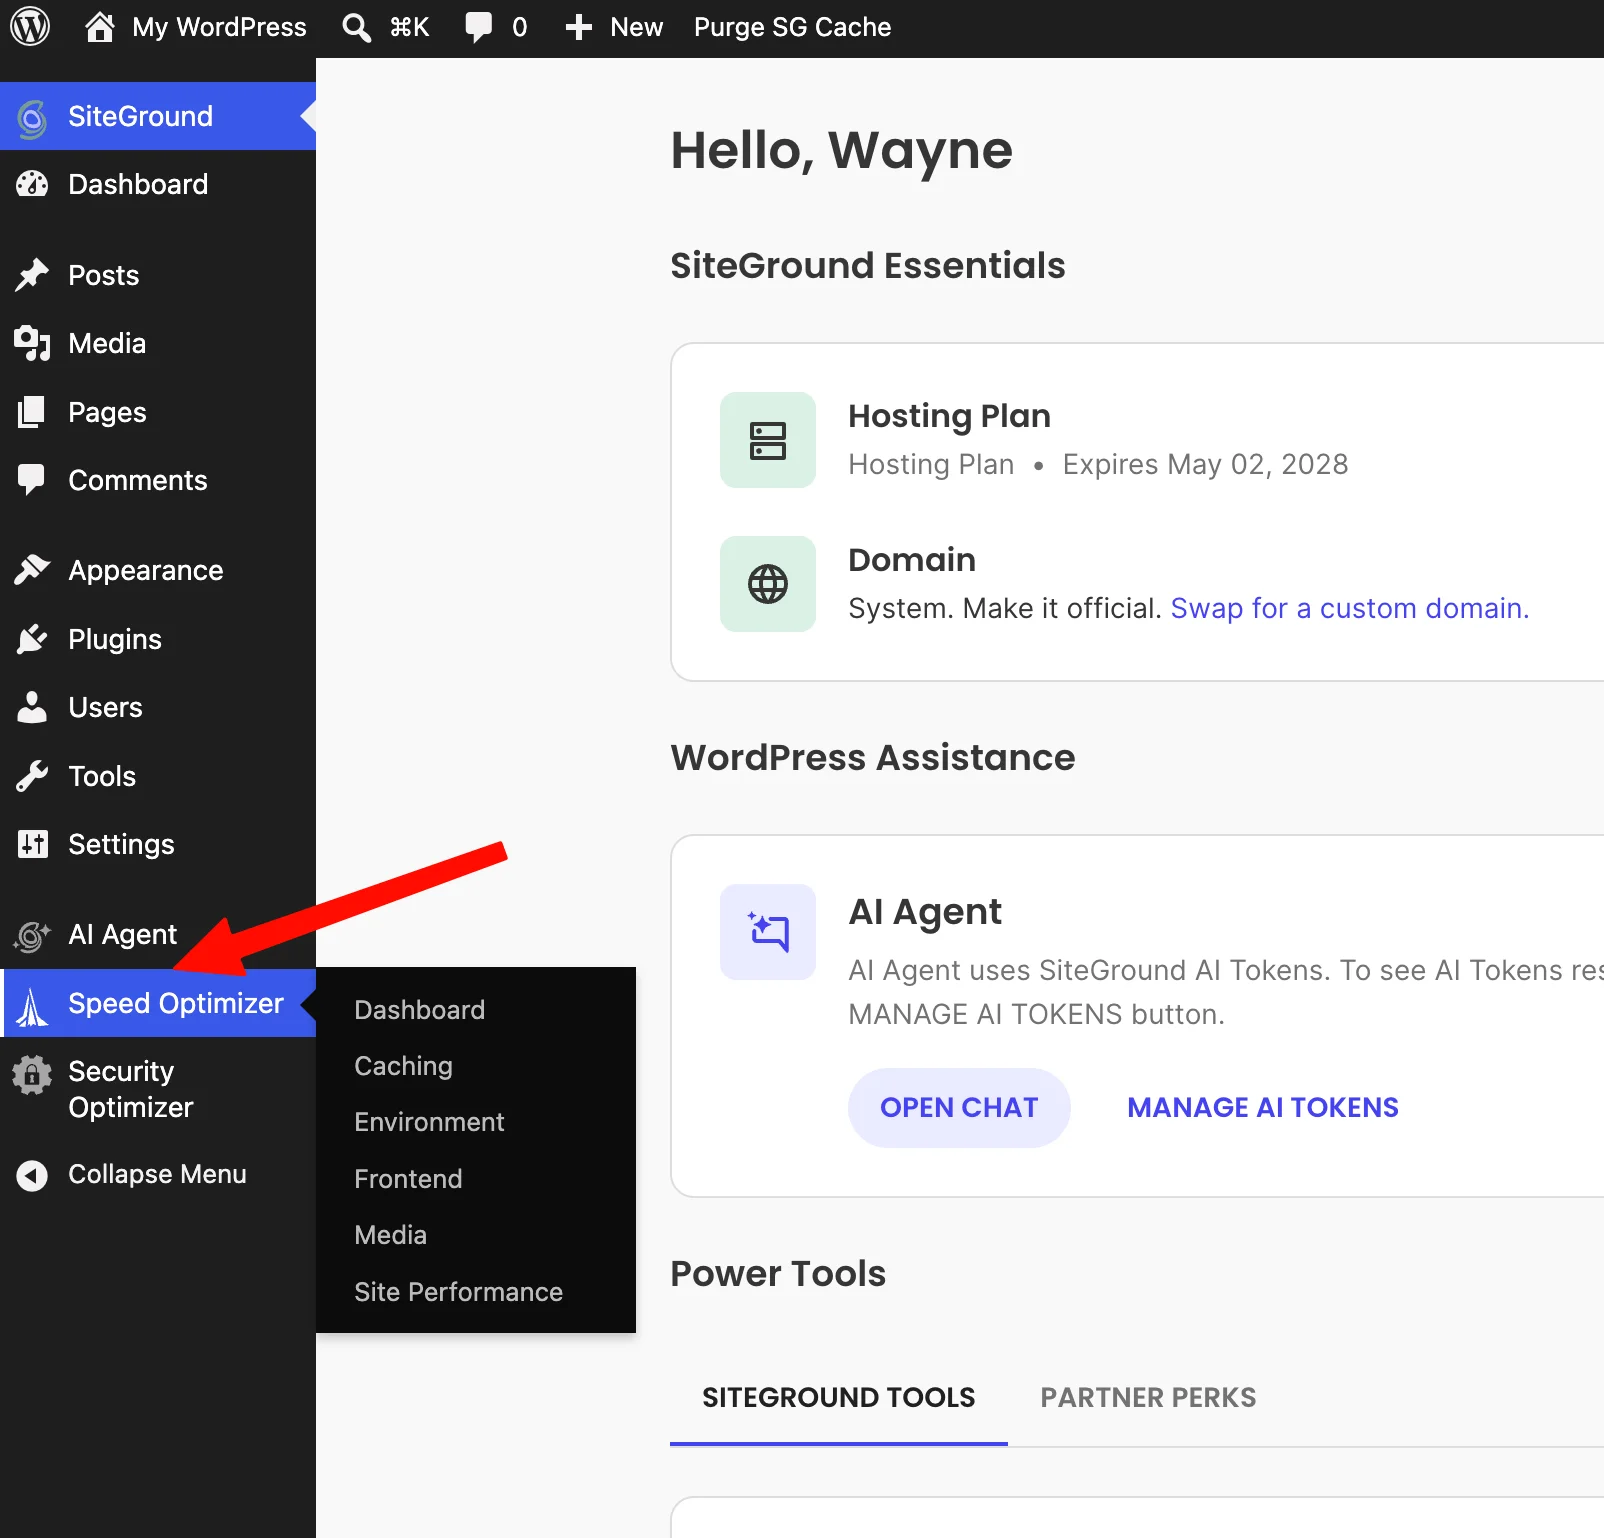The image size is (1604, 1538).
Task: Click the Pages icon in the sidebar
Action: tap(32, 412)
